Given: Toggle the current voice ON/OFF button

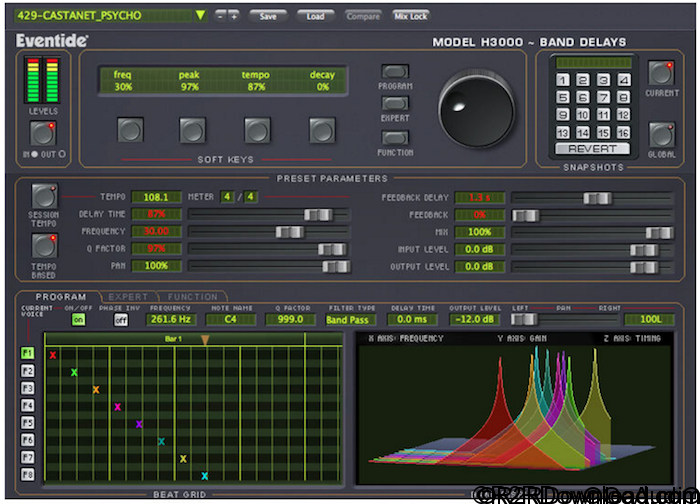Looking at the screenshot, I should click(x=78, y=319).
